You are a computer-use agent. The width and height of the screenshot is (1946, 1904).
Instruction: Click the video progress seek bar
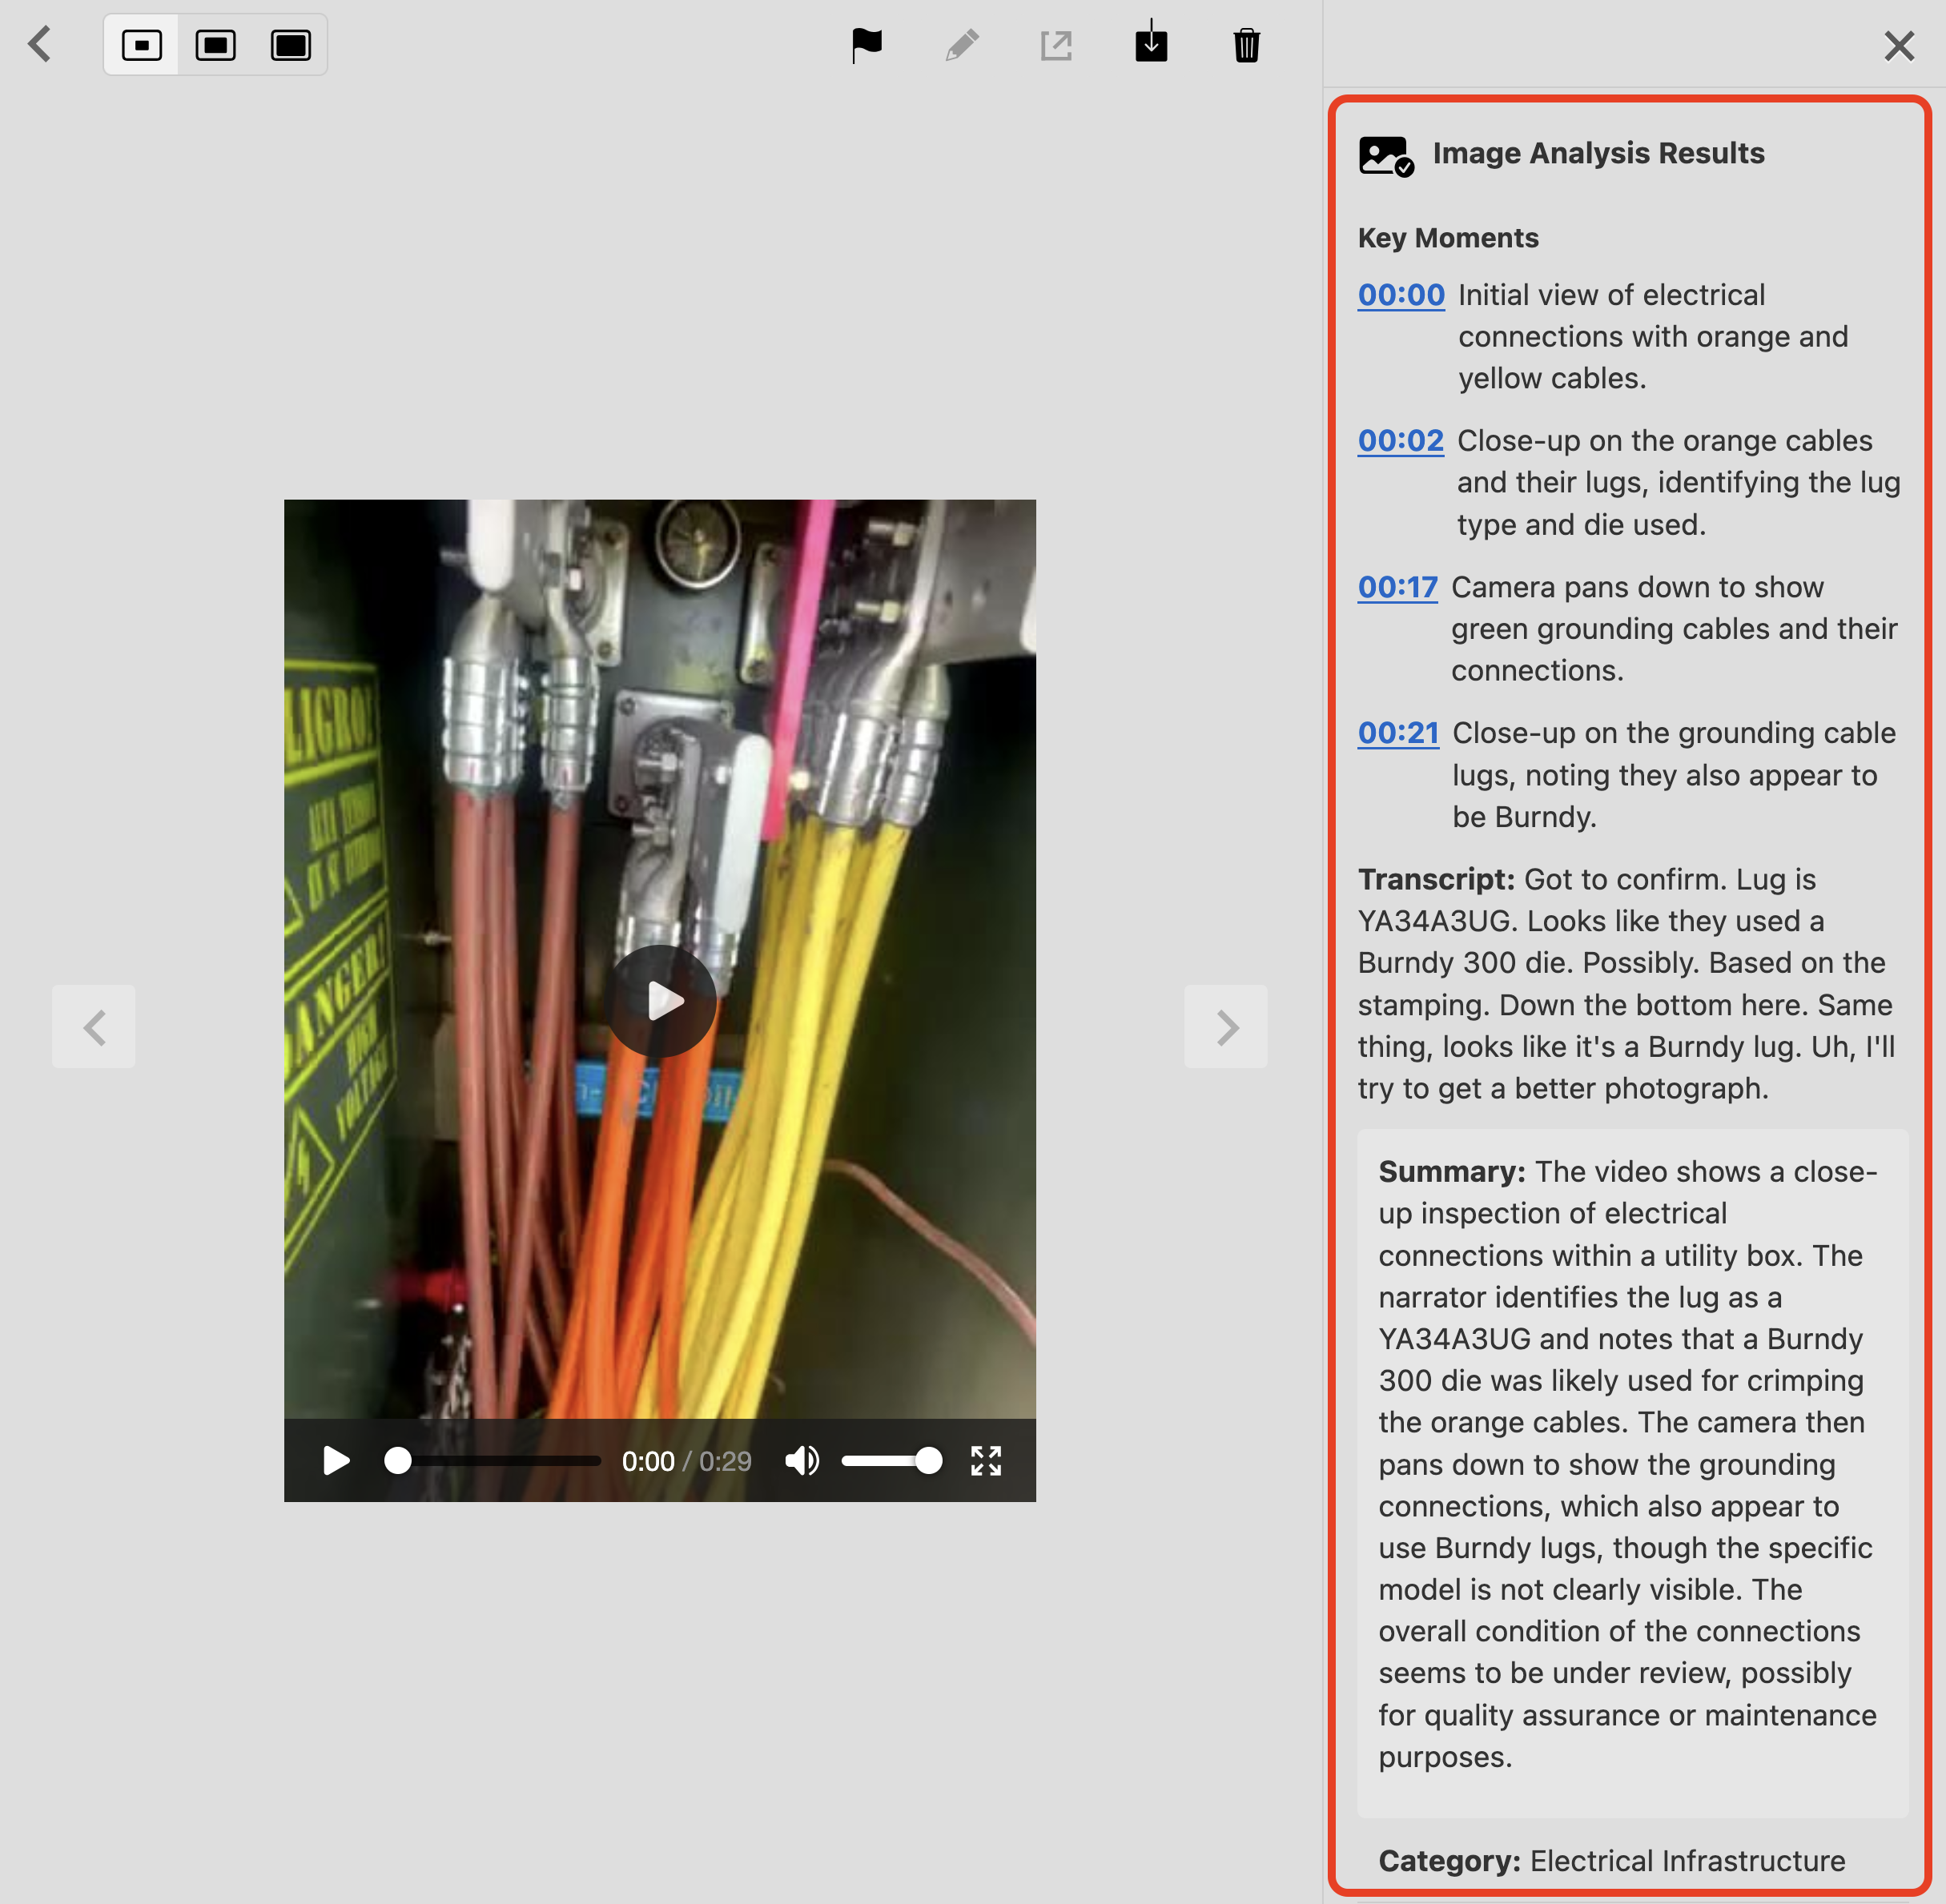500,1461
